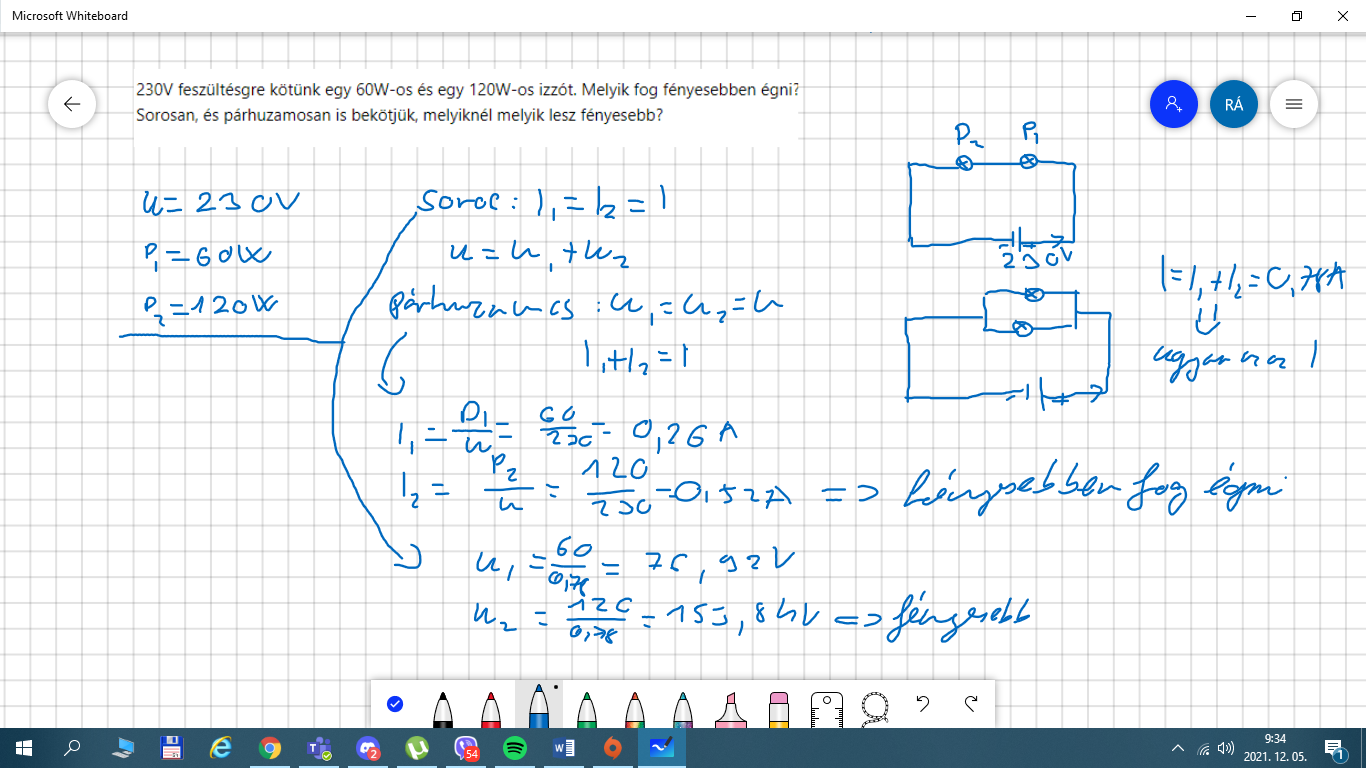The height and width of the screenshot is (768, 1366).
Task: Choose the rainbow pen tool
Action: pyautogui.click(x=636, y=708)
